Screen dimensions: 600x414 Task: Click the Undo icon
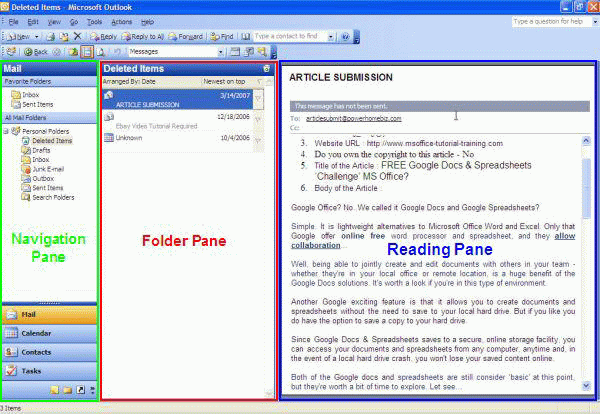click(117, 52)
